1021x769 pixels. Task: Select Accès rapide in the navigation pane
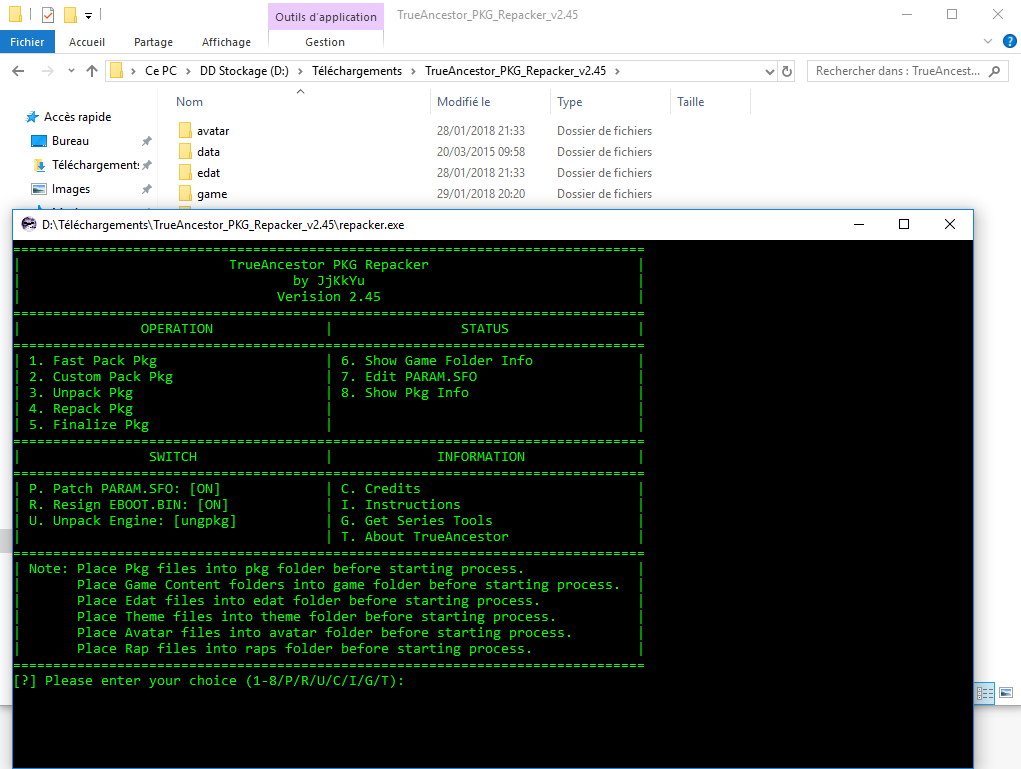pyautogui.click(x=77, y=117)
